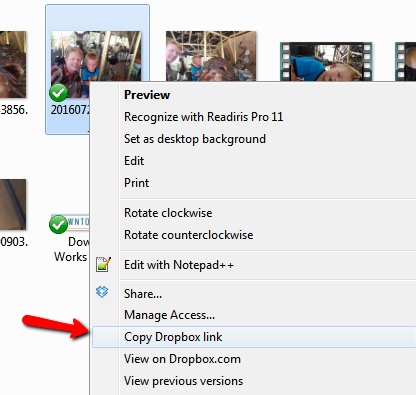Select the selfie photo thumbnail with checkmark

[x=96, y=63]
